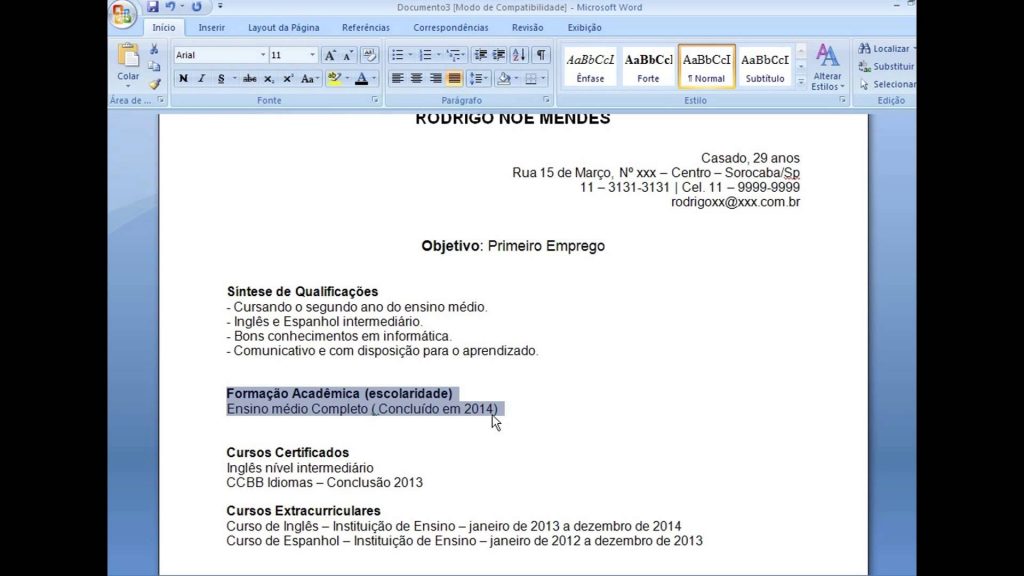
Task: Open the Alterar Estilos menu
Action: pos(827,67)
